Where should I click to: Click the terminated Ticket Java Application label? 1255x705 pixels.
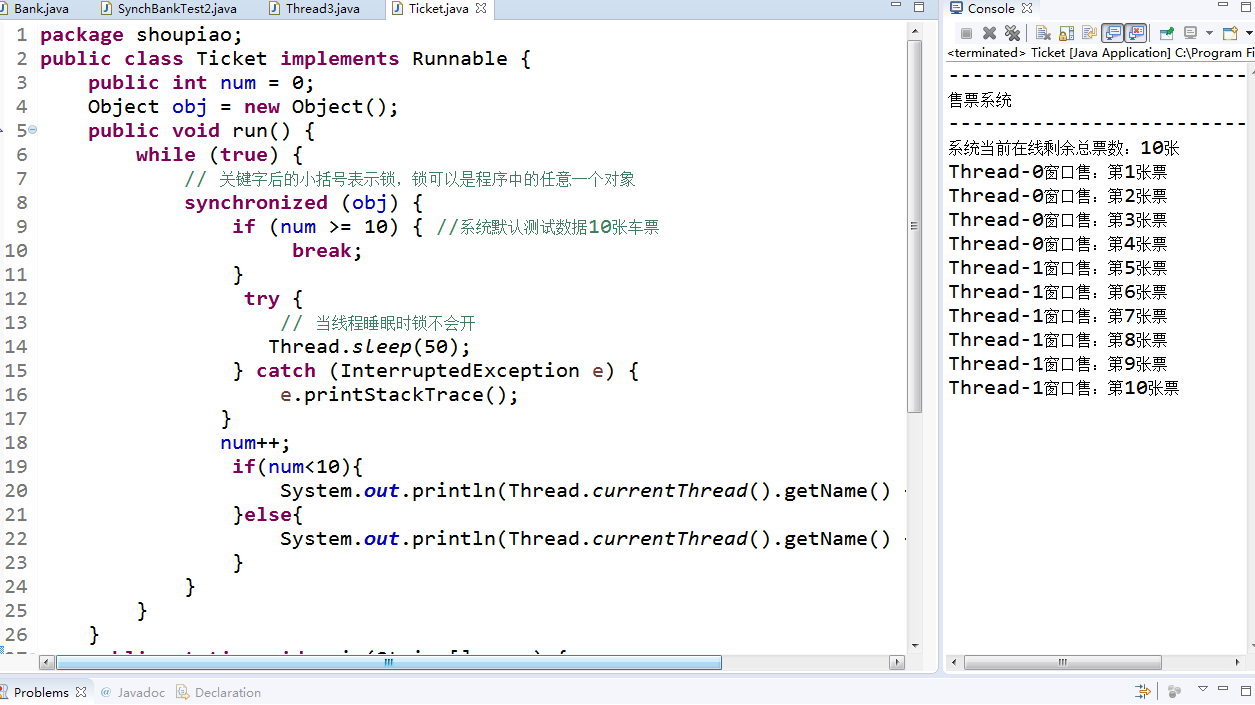[1100, 52]
